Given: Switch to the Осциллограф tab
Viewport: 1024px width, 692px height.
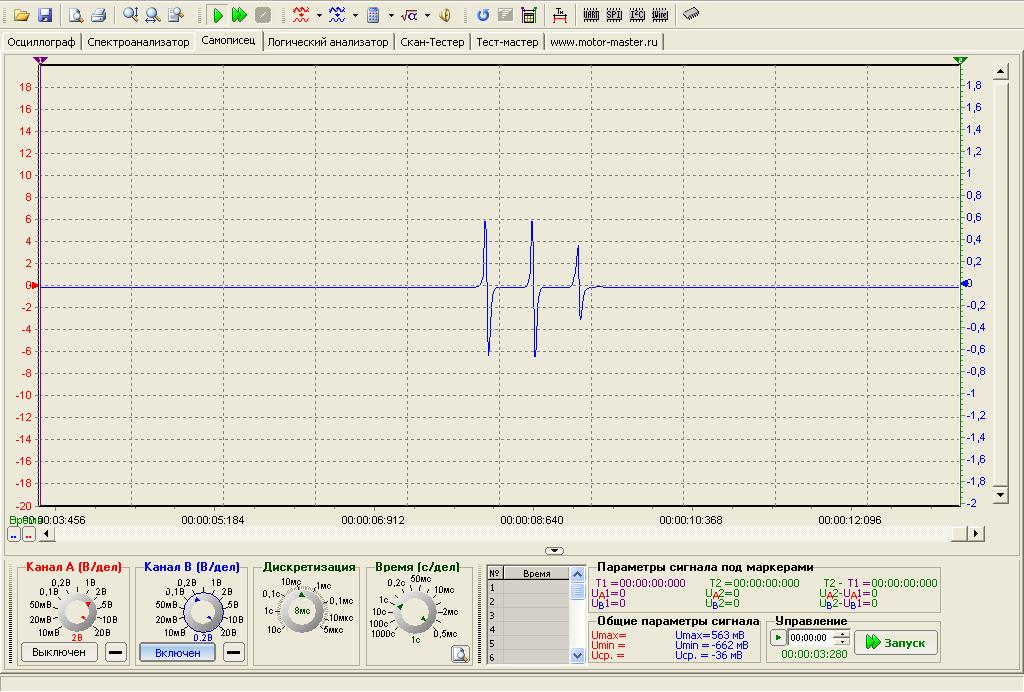Looking at the screenshot, I should pyautogui.click(x=41, y=42).
